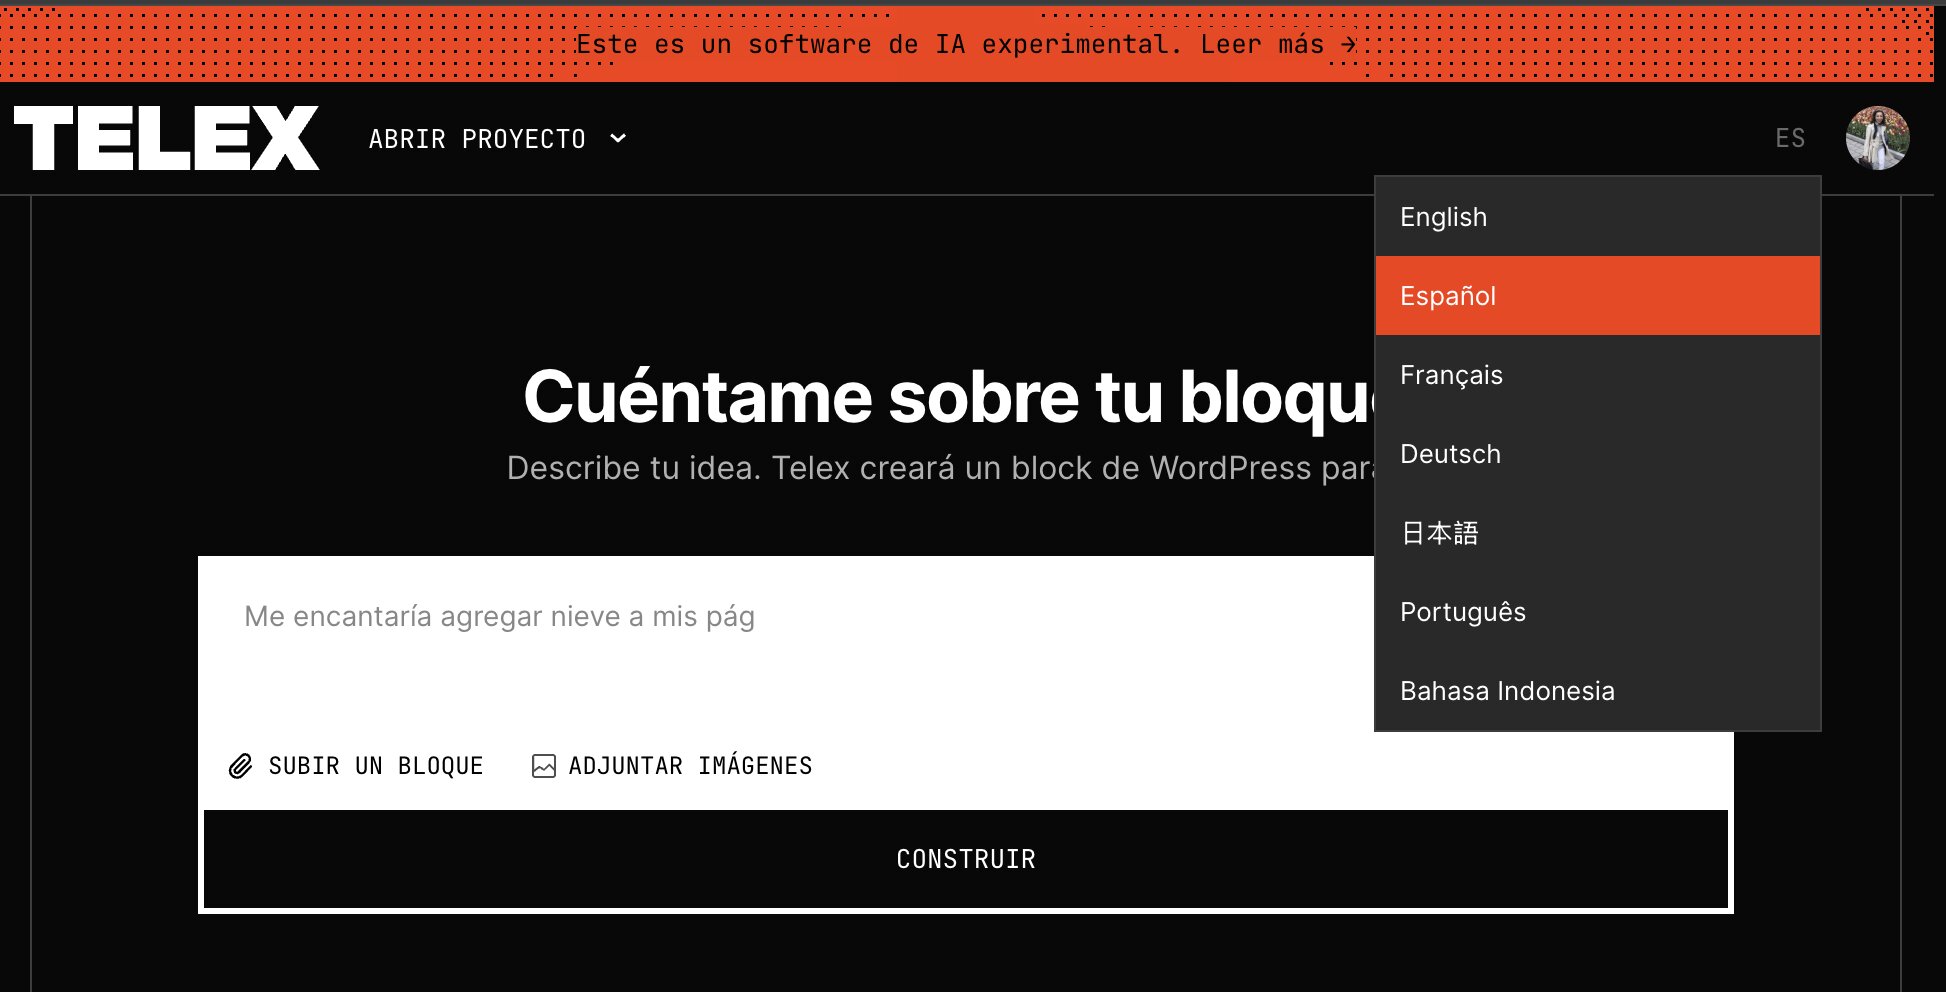The image size is (1946, 992).
Task: Choose Bahasa Indonesia
Action: [1508, 690]
